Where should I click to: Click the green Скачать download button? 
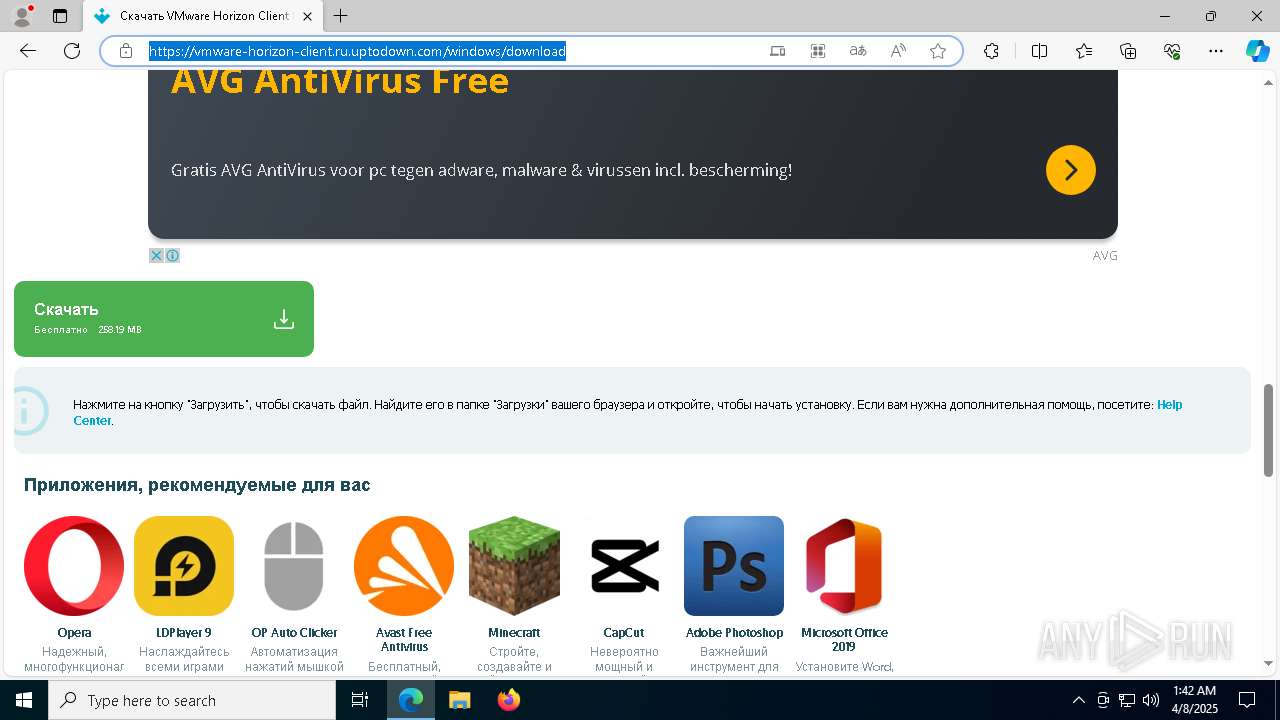[x=164, y=319]
